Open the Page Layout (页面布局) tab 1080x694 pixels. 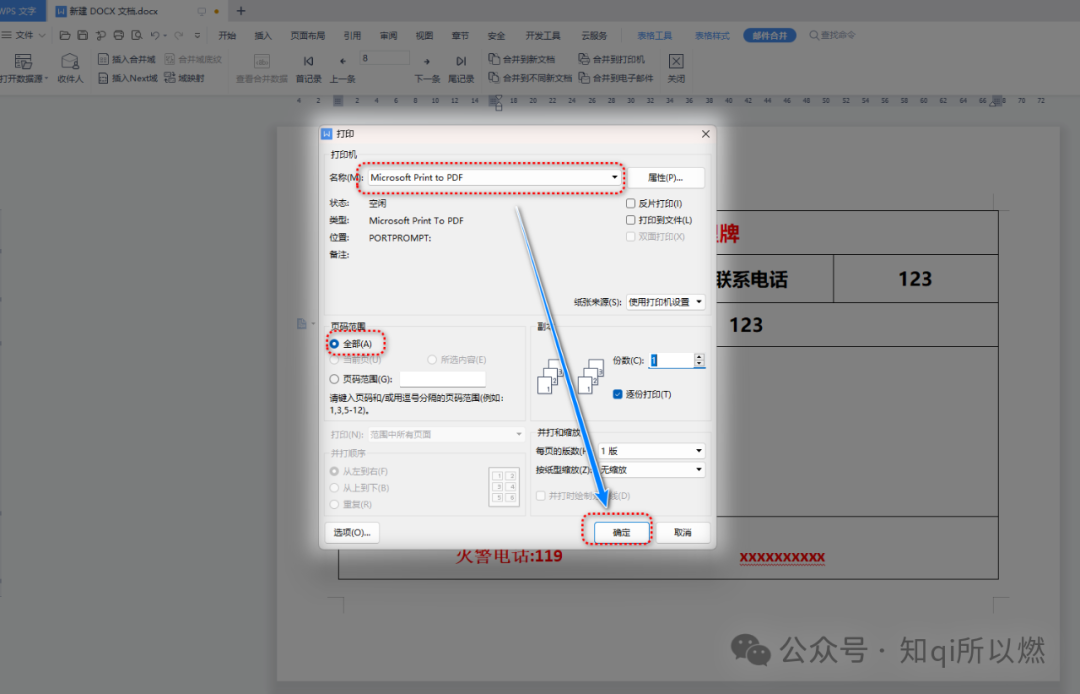point(308,35)
